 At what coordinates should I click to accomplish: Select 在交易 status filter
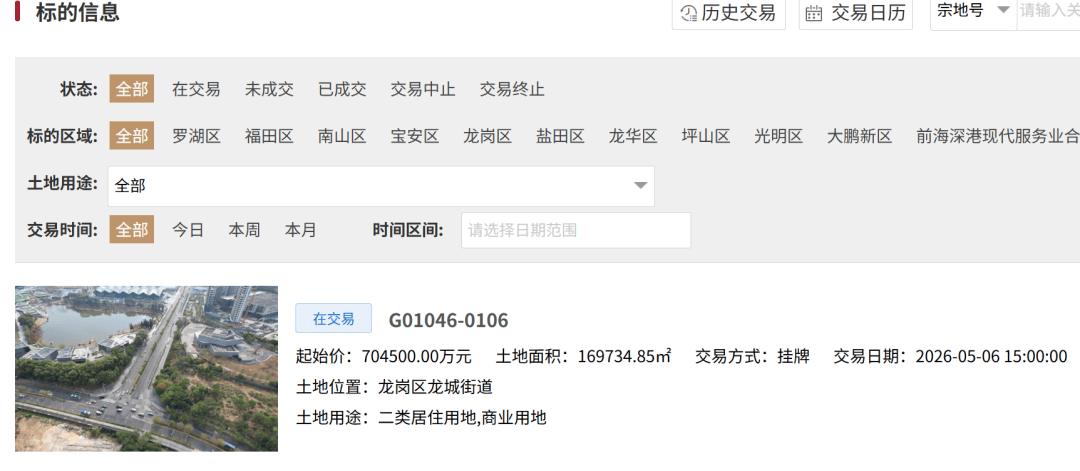(x=196, y=89)
